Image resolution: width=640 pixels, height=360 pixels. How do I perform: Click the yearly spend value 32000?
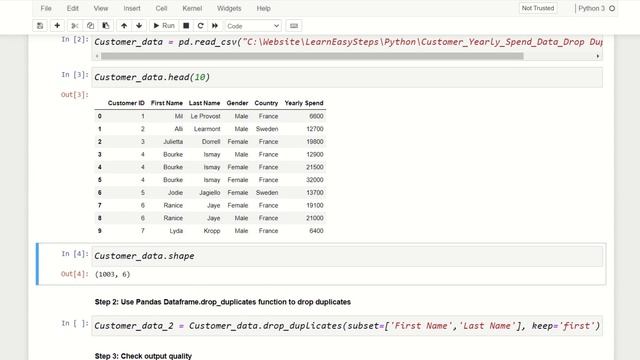(315, 180)
